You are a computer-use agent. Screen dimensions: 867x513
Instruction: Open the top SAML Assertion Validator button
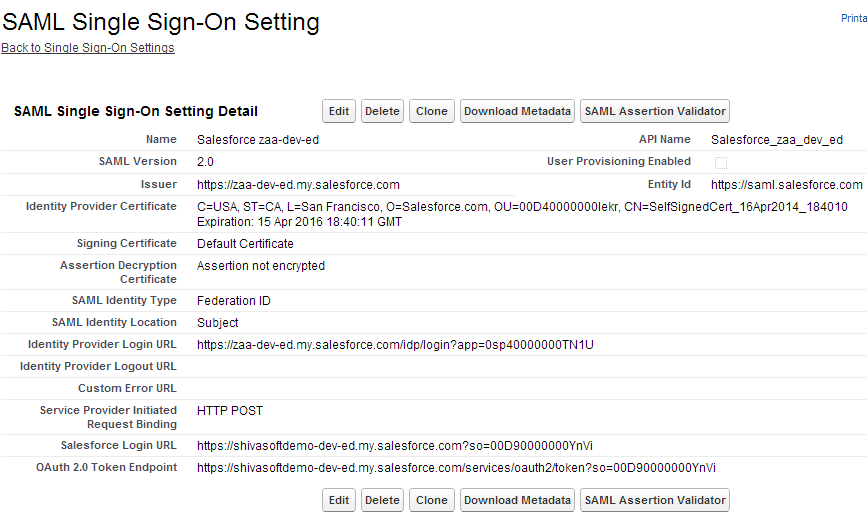[655, 111]
